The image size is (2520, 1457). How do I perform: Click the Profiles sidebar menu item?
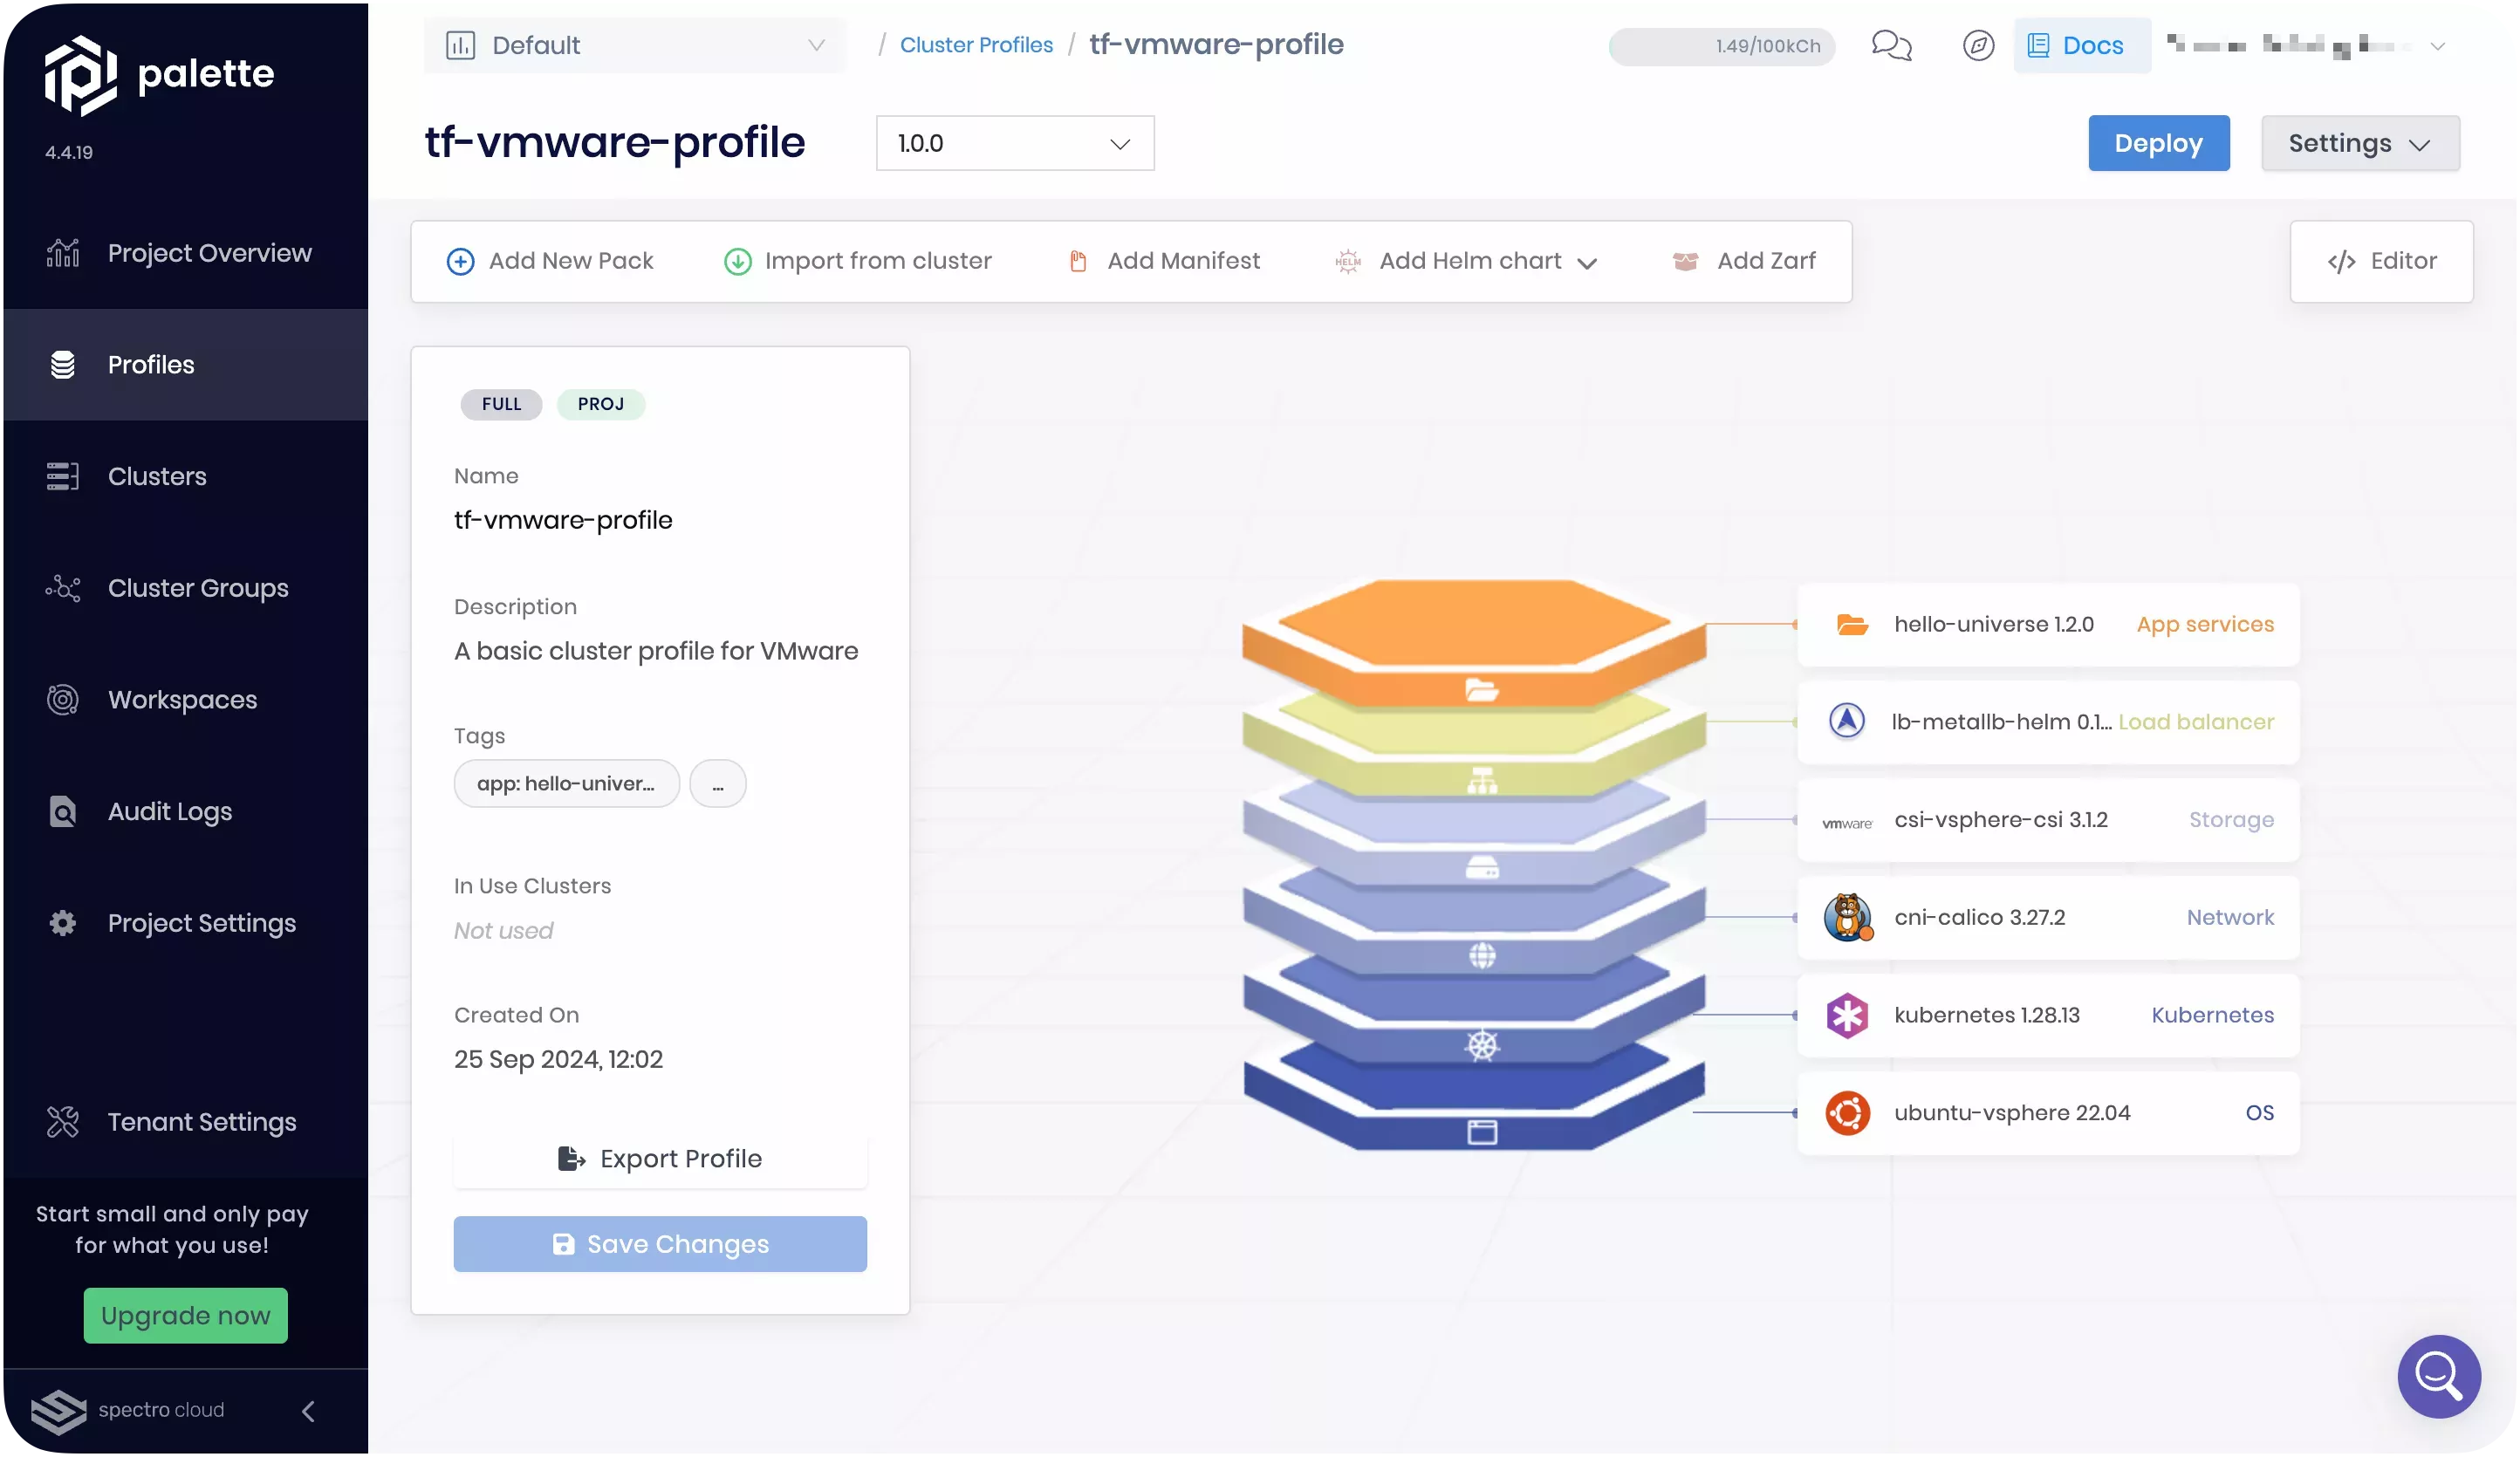(x=151, y=365)
